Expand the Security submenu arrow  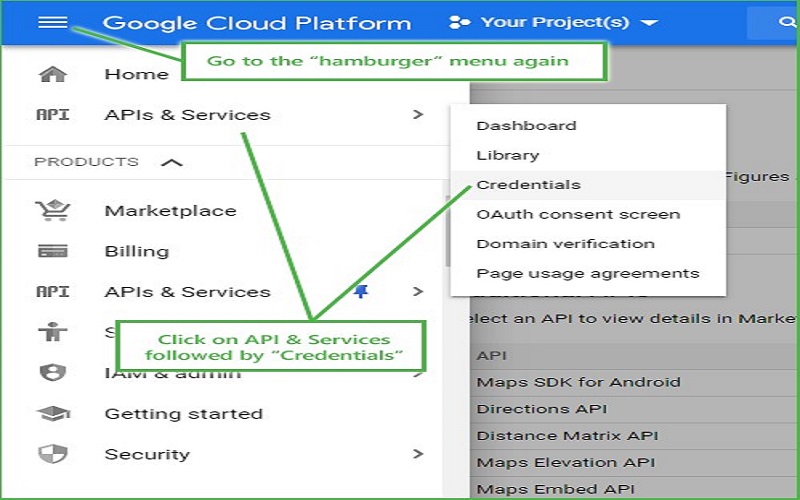(x=418, y=454)
